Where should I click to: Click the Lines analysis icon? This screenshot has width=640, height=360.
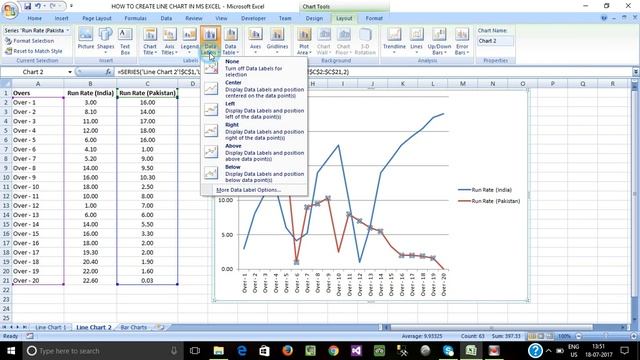point(416,41)
